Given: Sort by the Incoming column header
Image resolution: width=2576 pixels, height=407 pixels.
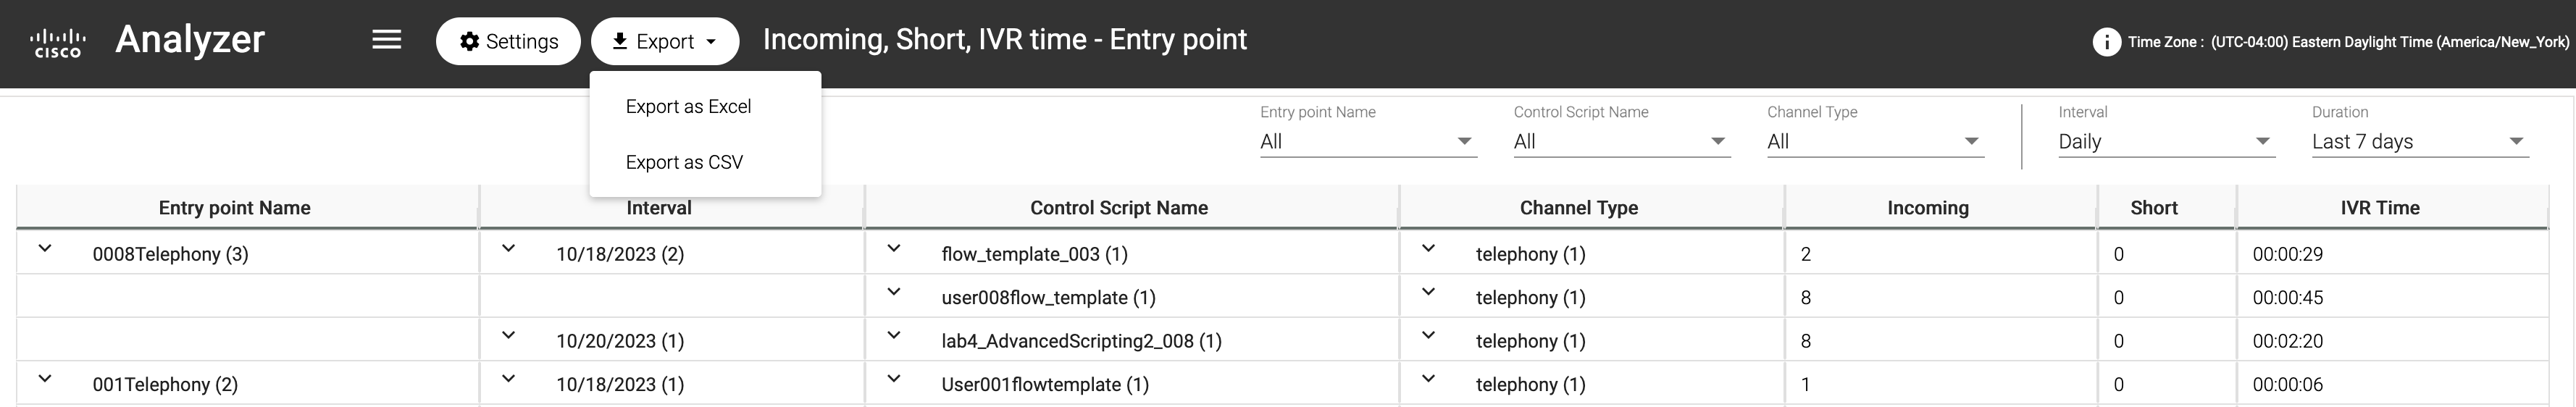Looking at the screenshot, I should [1927, 208].
